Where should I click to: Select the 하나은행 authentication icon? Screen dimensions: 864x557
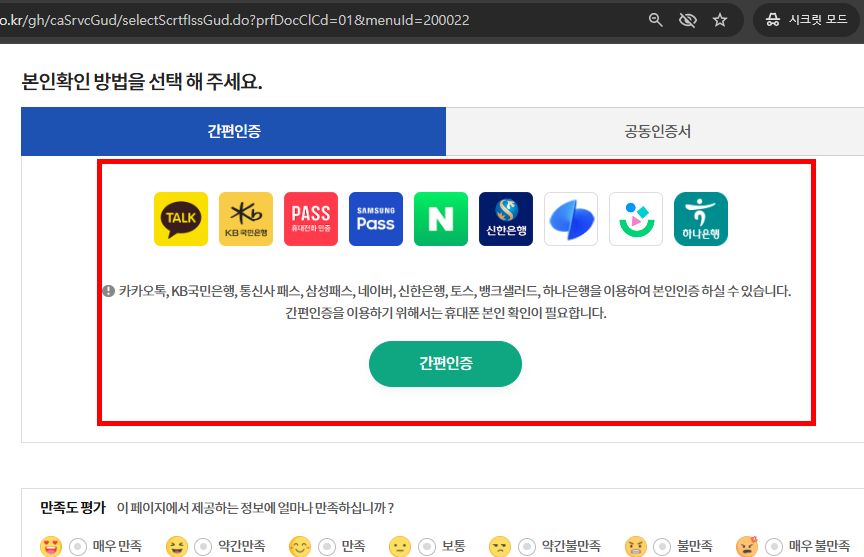coord(701,219)
